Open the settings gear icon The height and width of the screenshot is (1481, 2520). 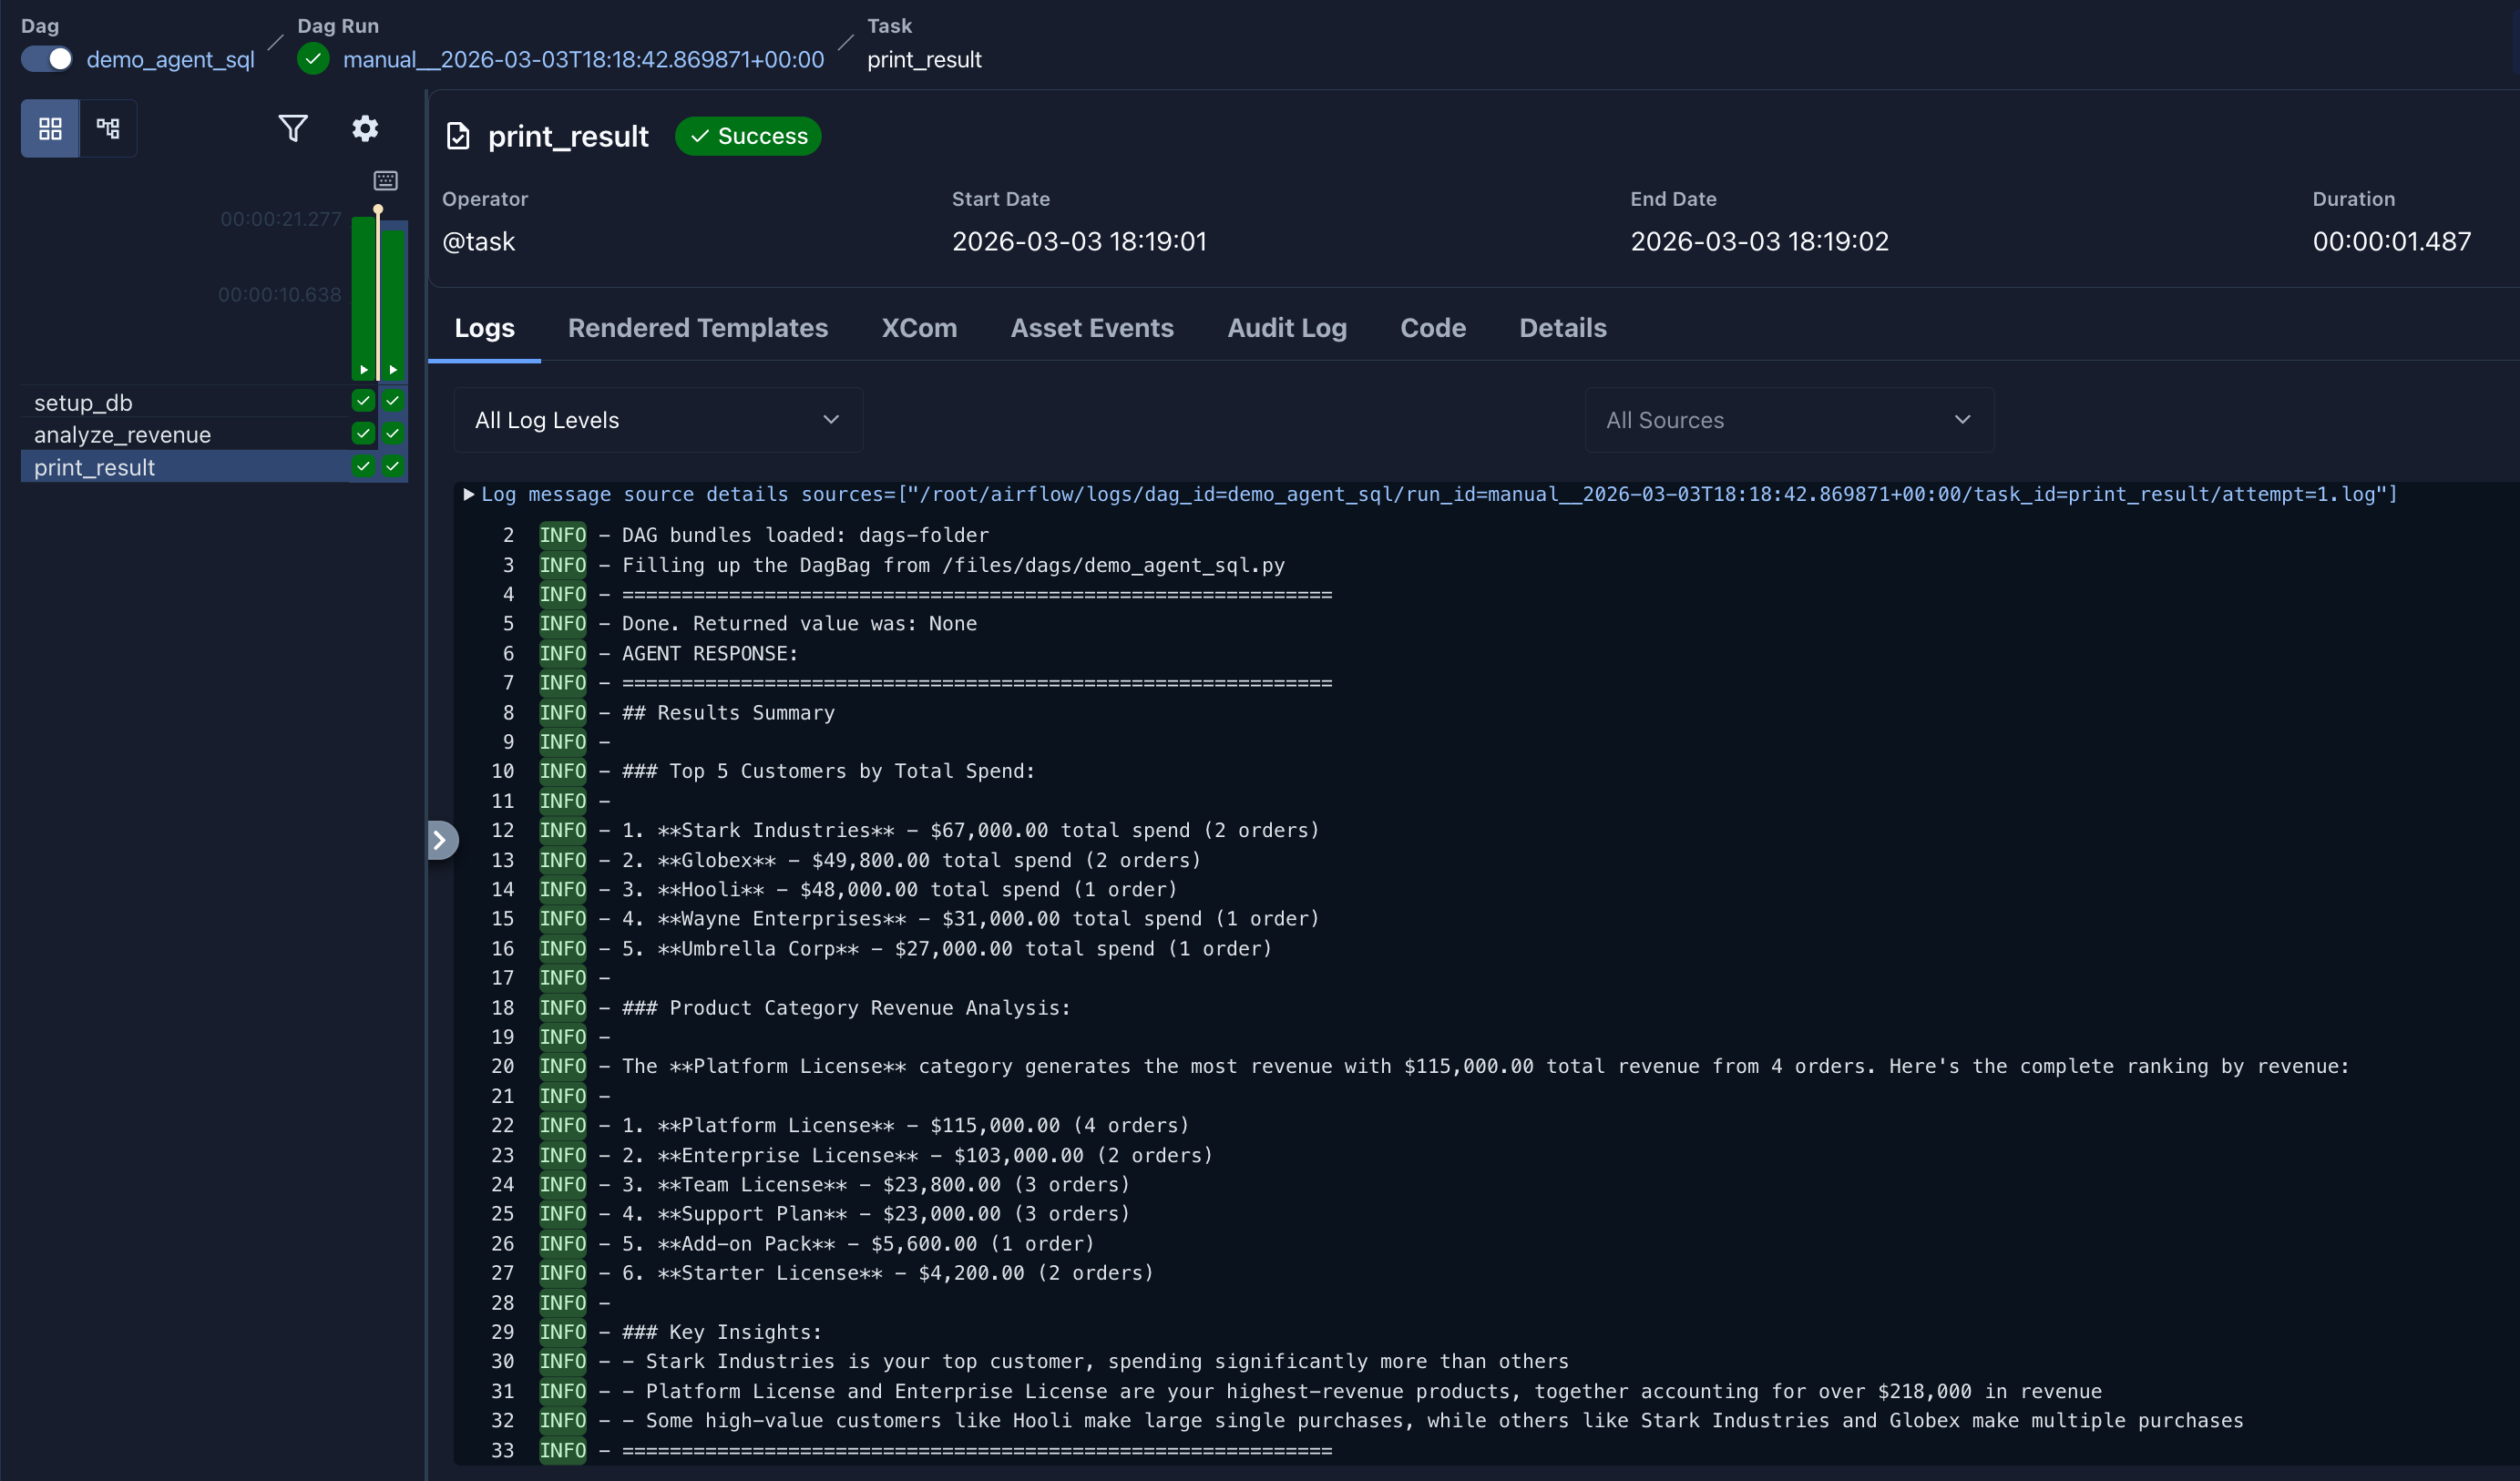tap(365, 128)
